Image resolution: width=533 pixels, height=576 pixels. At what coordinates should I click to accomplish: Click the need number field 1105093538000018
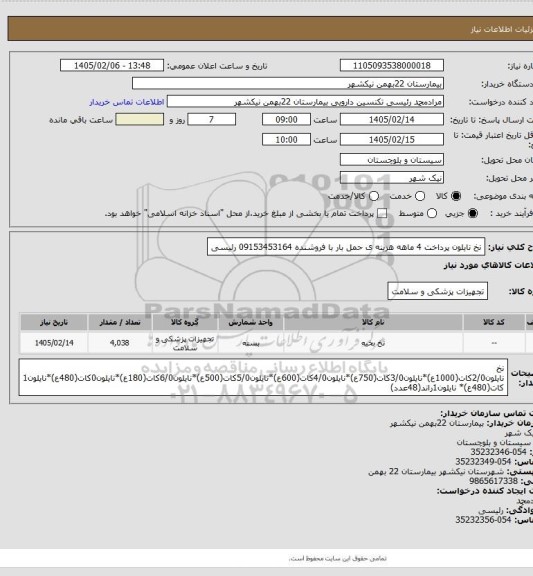[x=392, y=66]
